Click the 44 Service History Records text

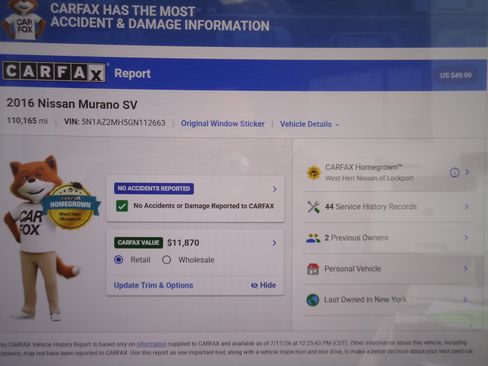click(371, 207)
